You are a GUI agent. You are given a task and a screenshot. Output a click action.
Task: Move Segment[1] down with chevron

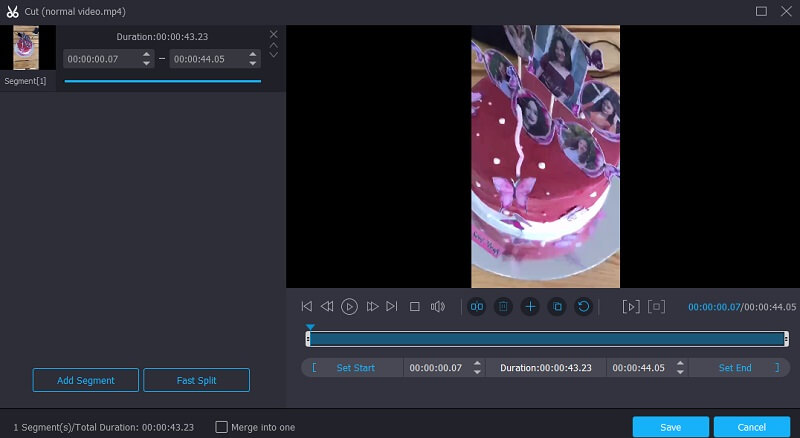pyautogui.click(x=273, y=54)
